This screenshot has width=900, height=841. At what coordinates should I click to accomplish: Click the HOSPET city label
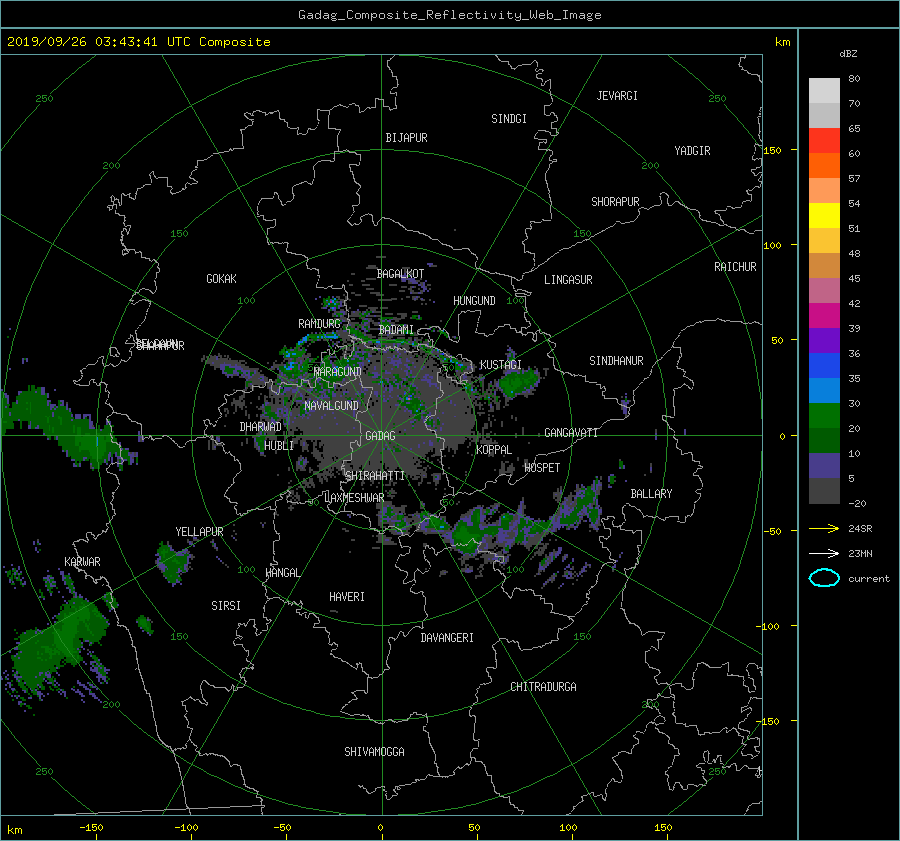542,468
